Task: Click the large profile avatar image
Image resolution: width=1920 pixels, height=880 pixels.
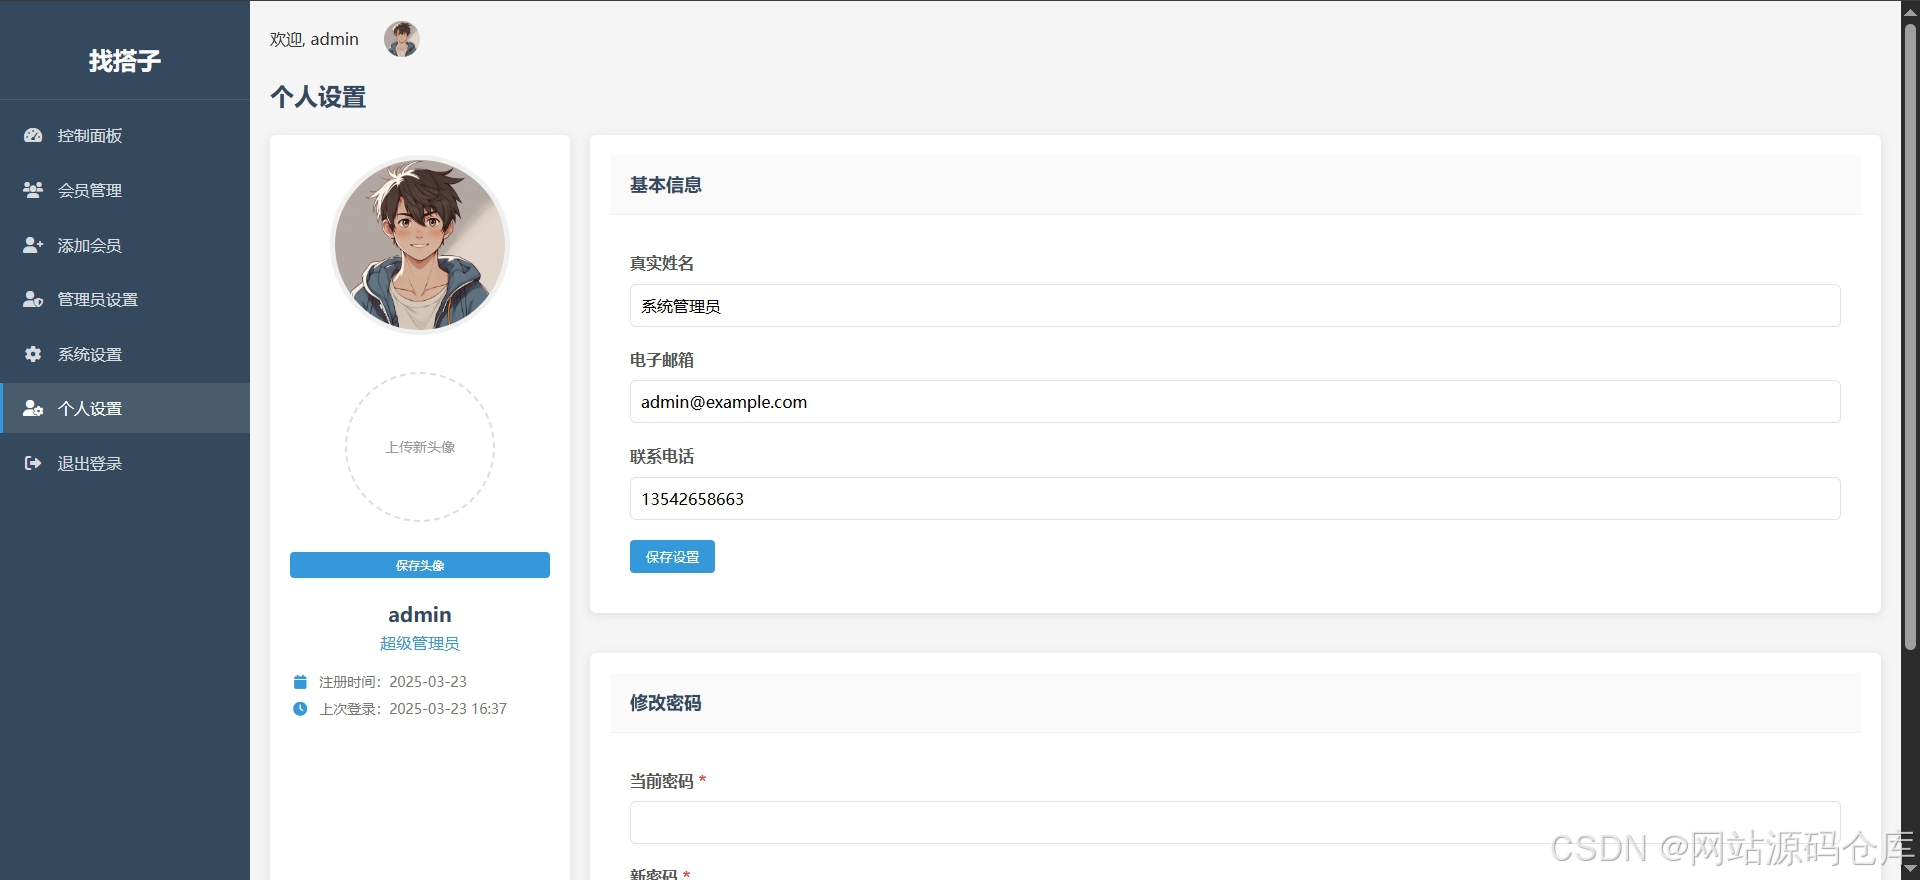Action: coord(420,245)
